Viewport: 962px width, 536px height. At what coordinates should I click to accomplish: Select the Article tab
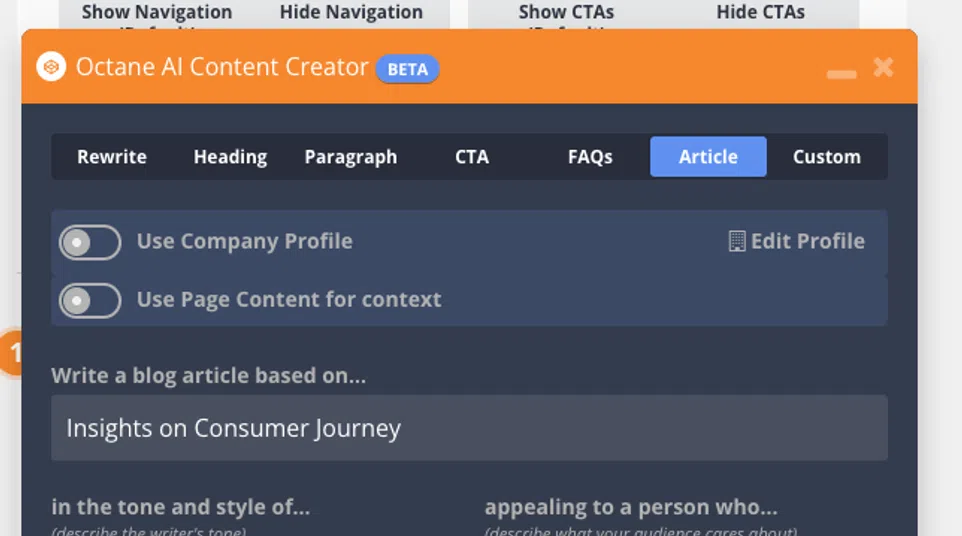(x=708, y=157)
